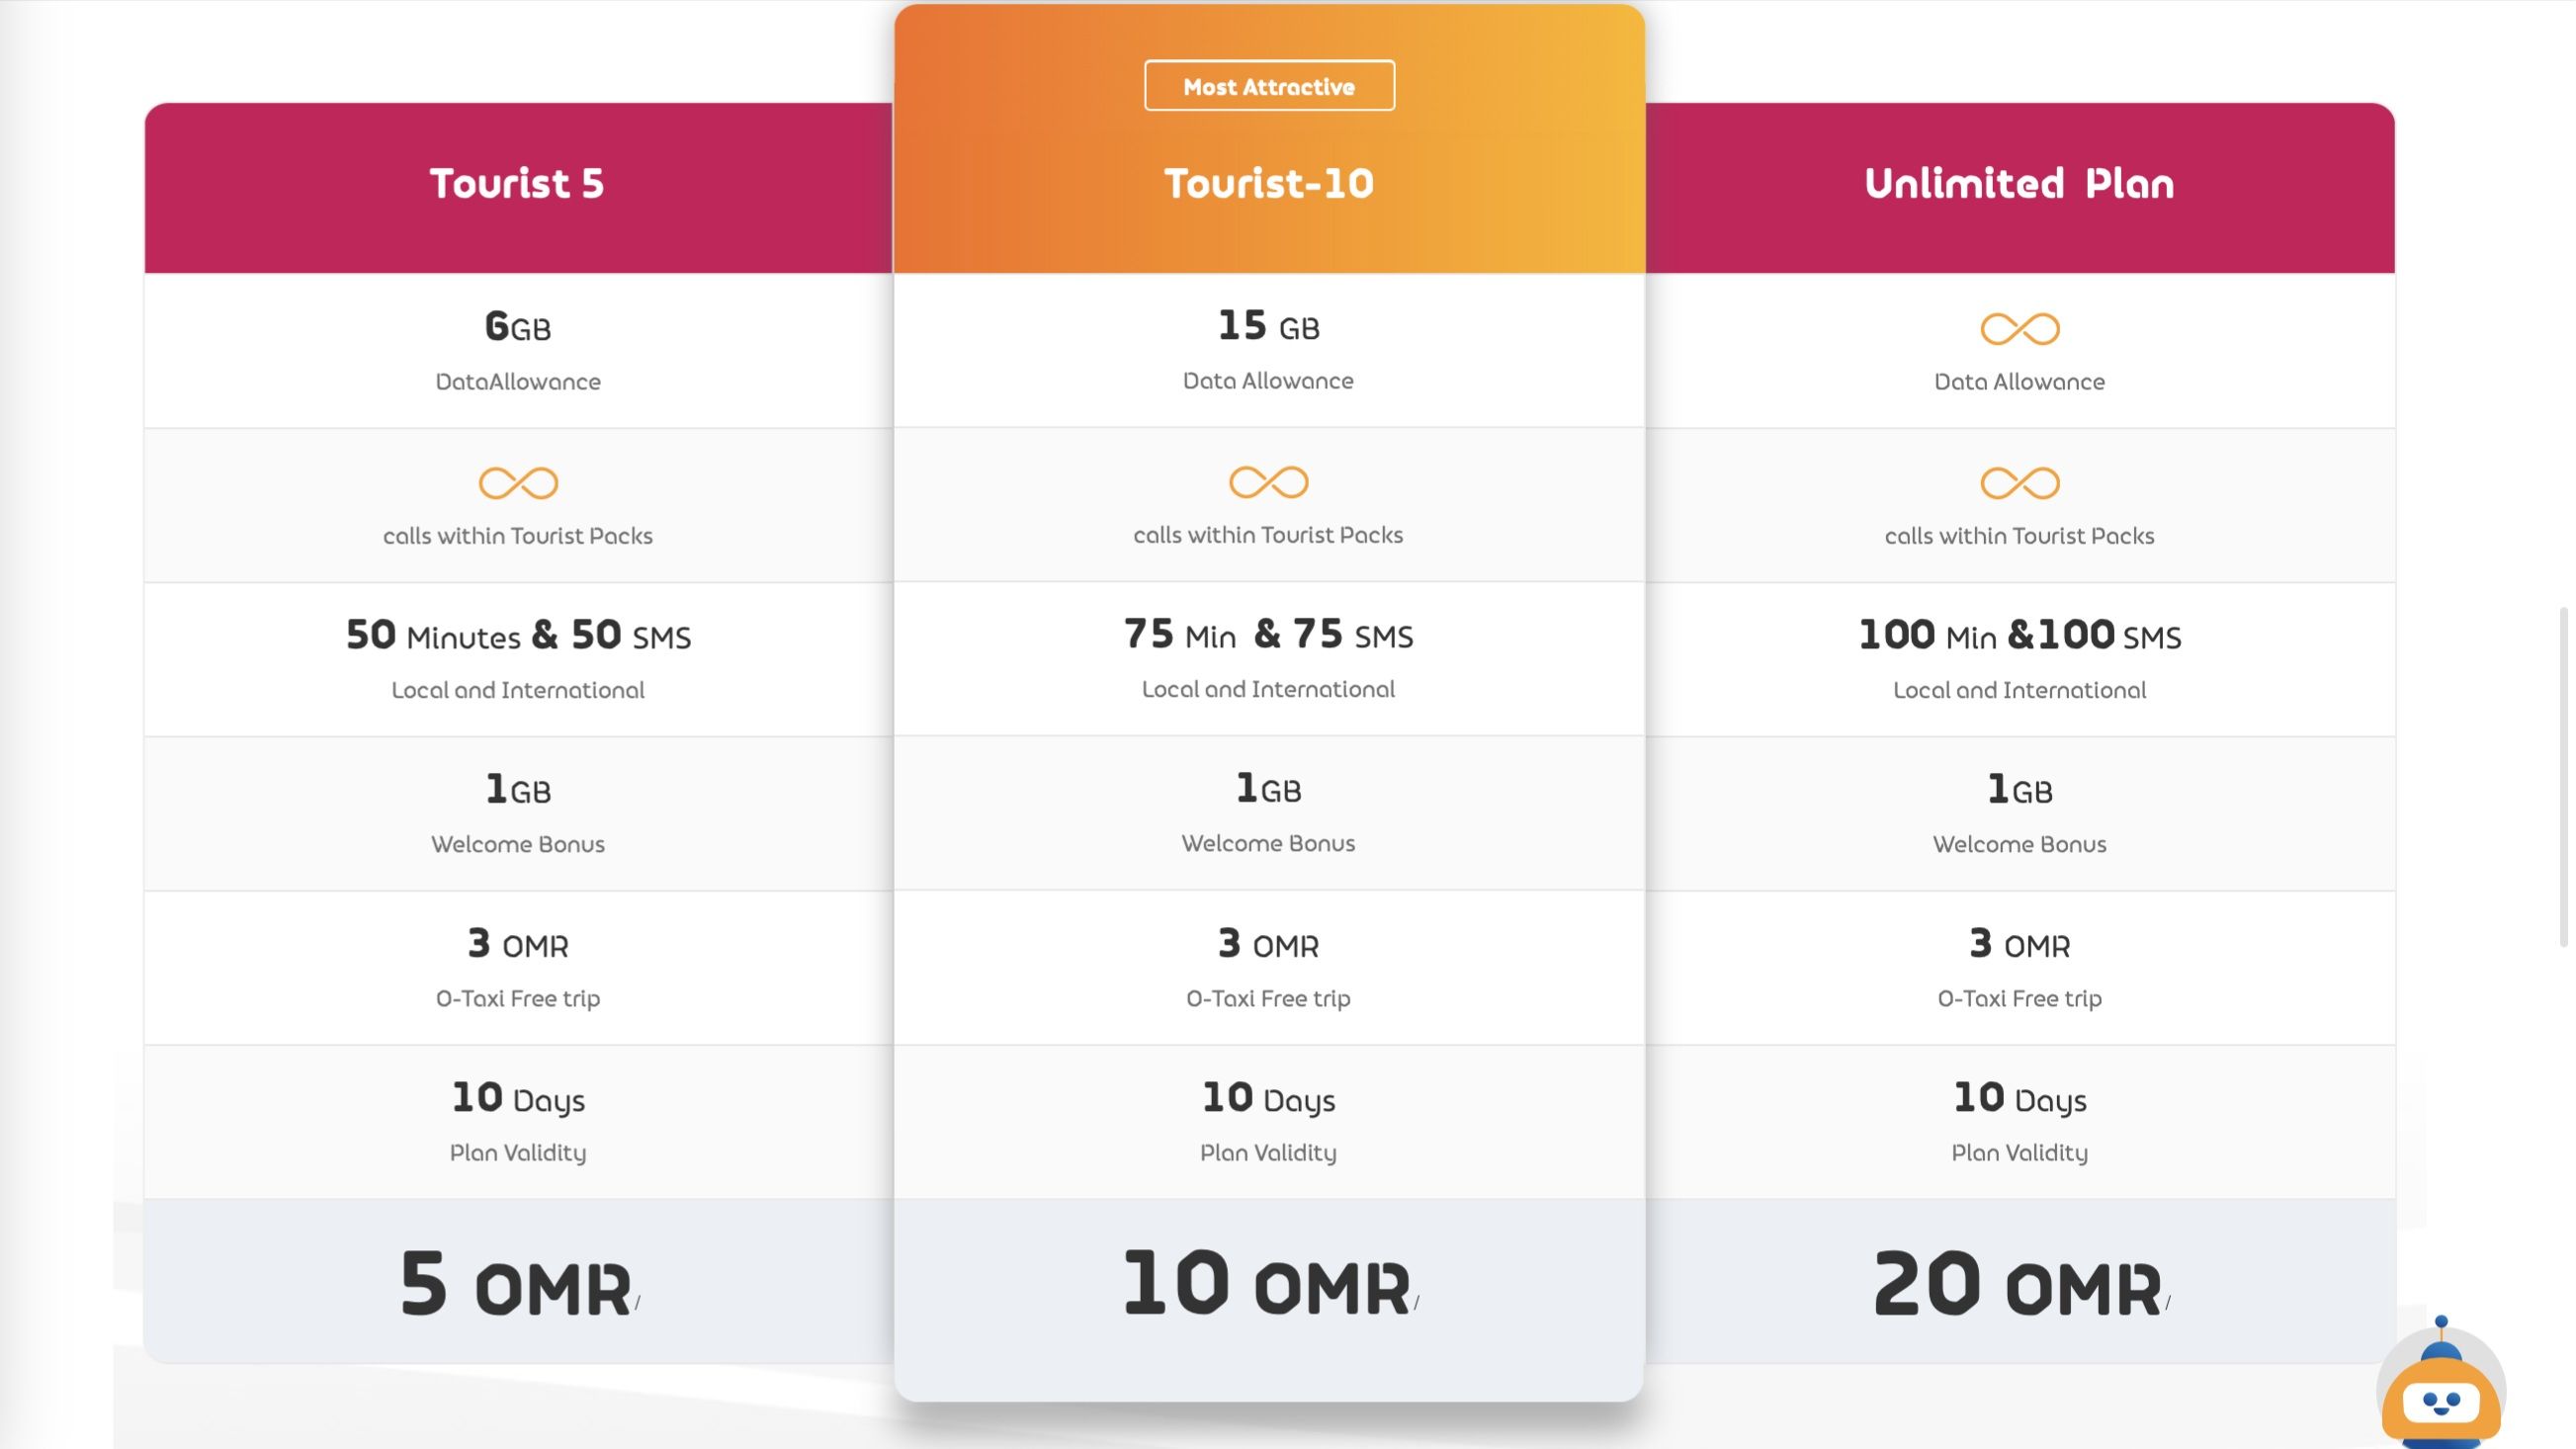Choose the 20 OMR price

pos(2020,1283)
